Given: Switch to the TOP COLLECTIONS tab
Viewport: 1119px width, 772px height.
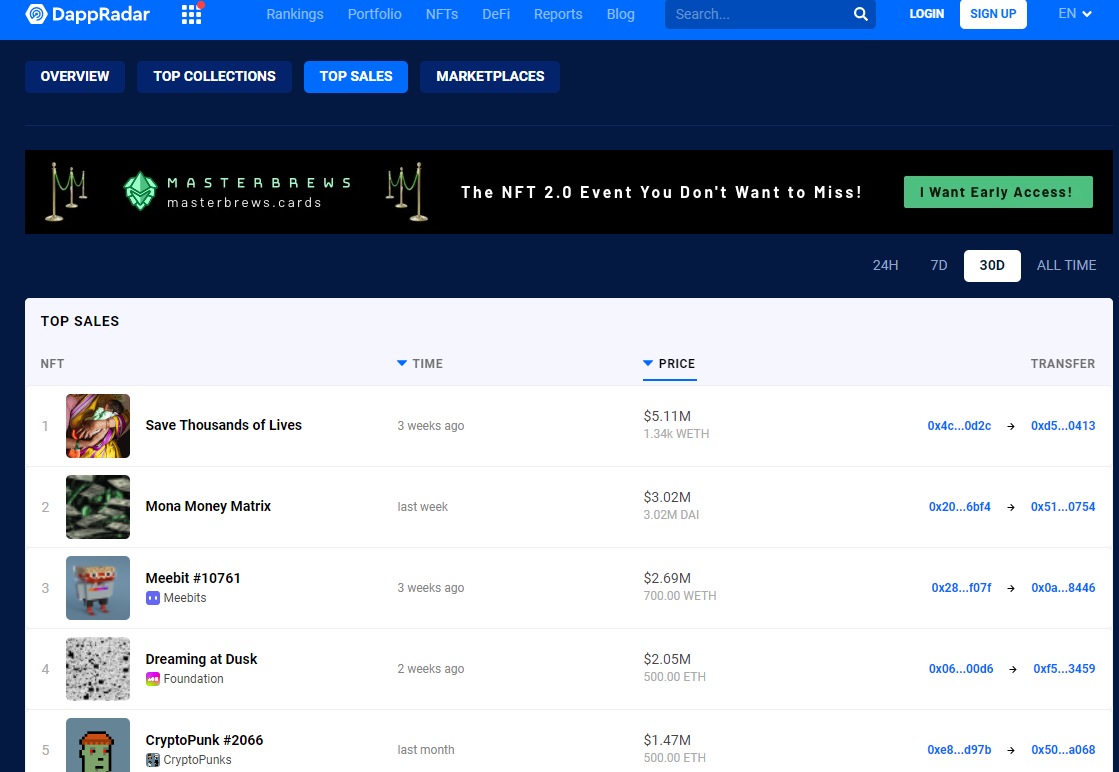Looking at the screenshot, I should [214, 77].
